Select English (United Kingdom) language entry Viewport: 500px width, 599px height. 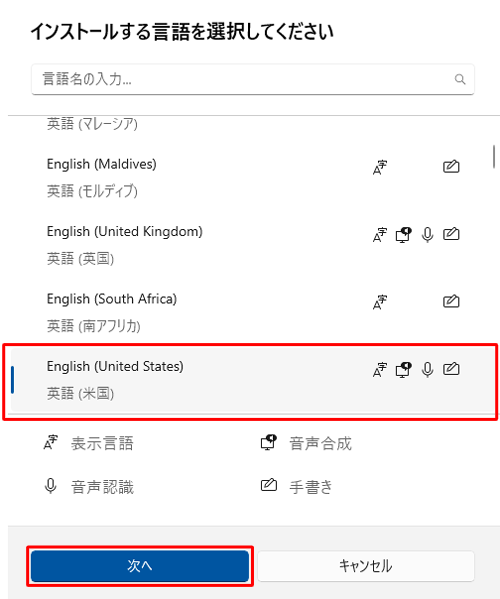[x=252, y=245]
